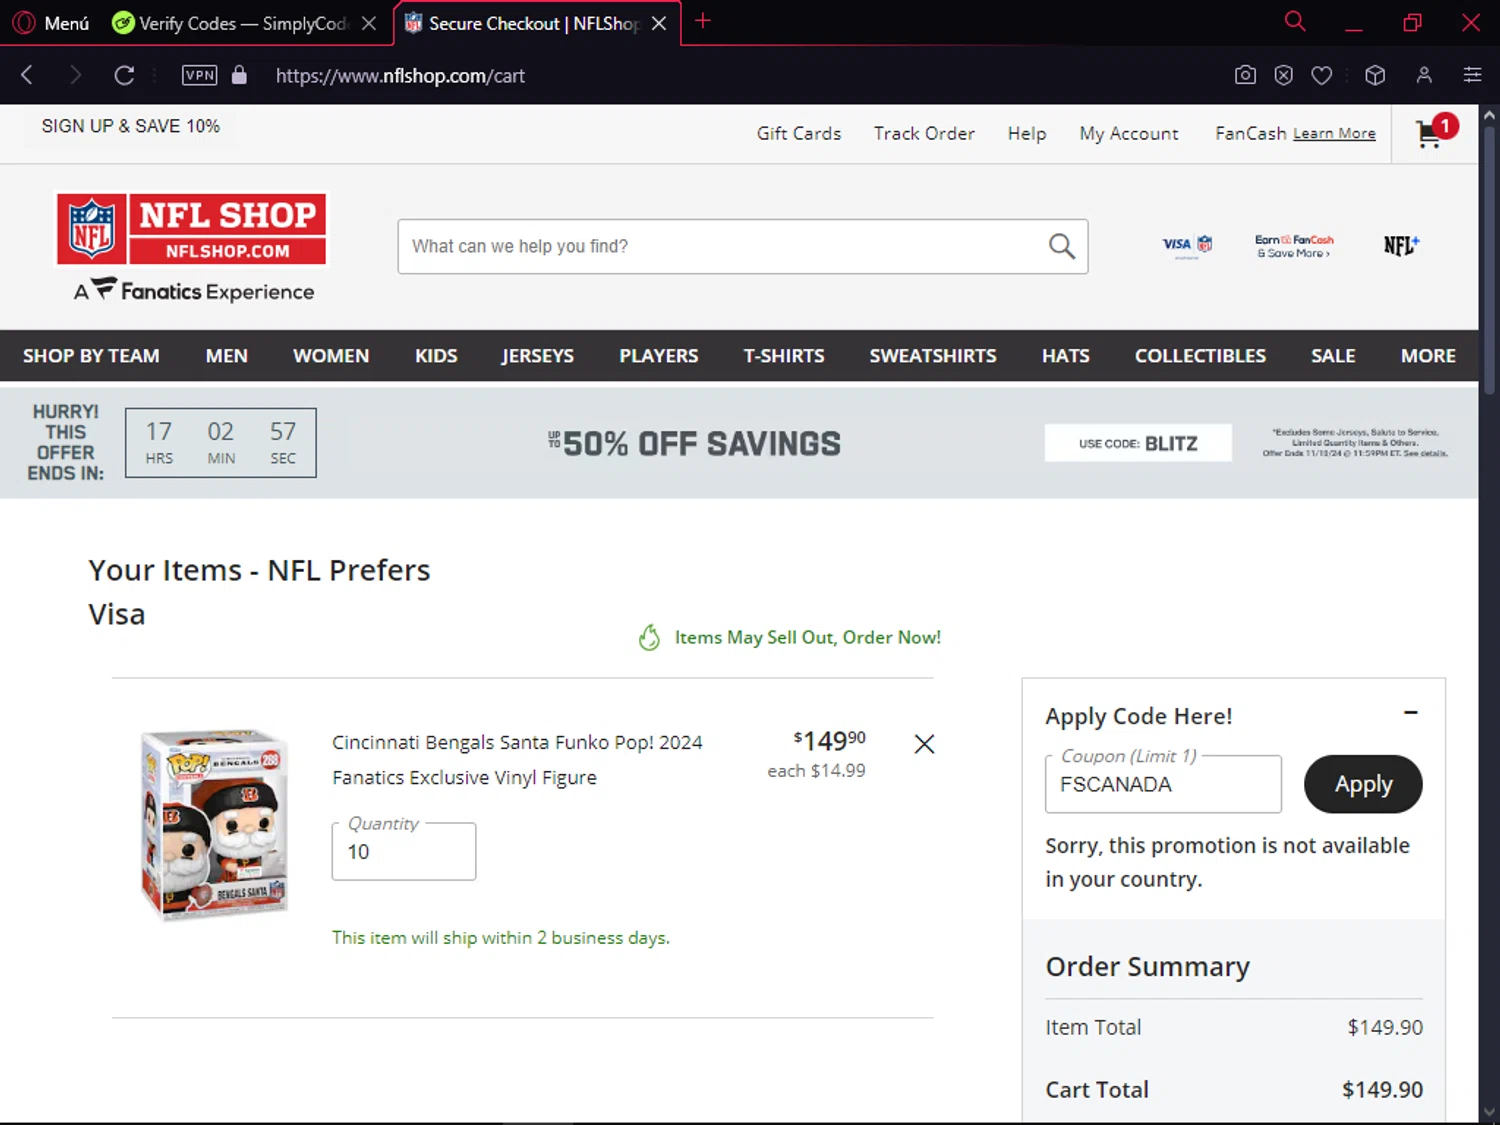Close the Secure Checkout tab
Screen dimensions: 1500x1125
pos(659,23)
